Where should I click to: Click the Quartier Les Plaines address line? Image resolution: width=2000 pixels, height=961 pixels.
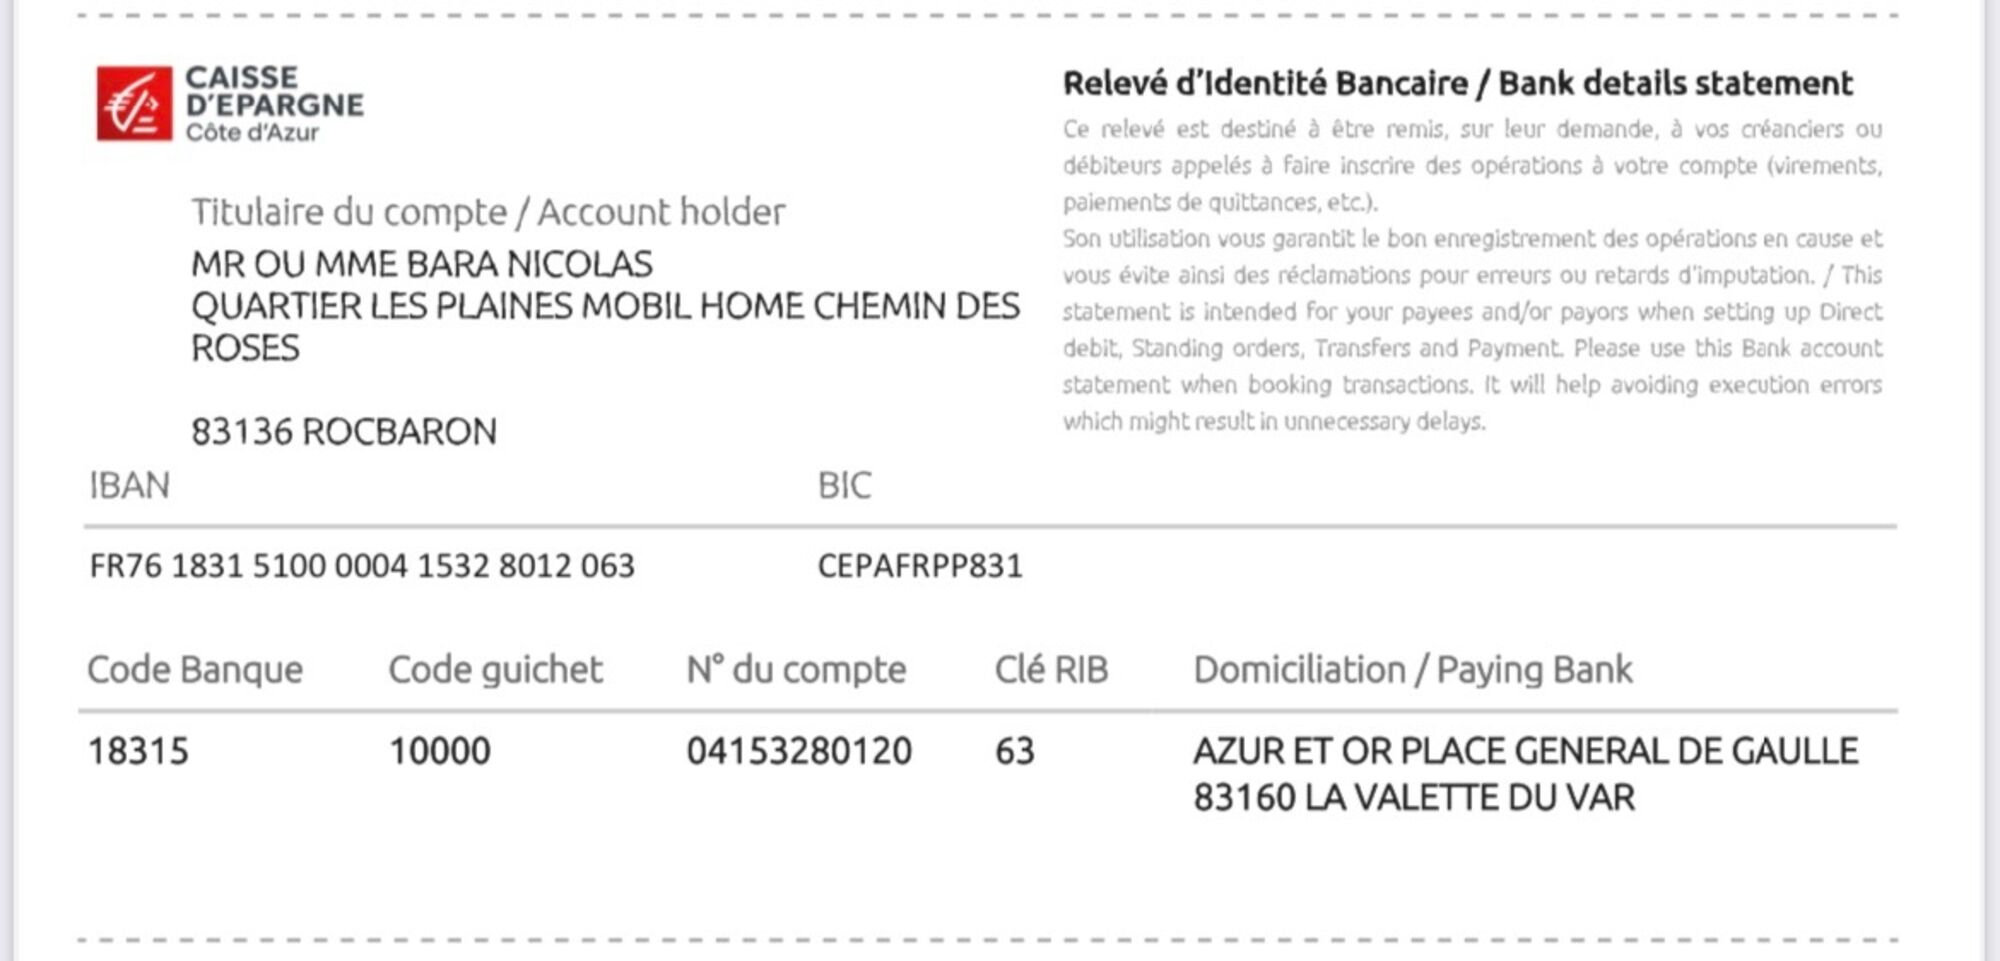coord(605,306)
